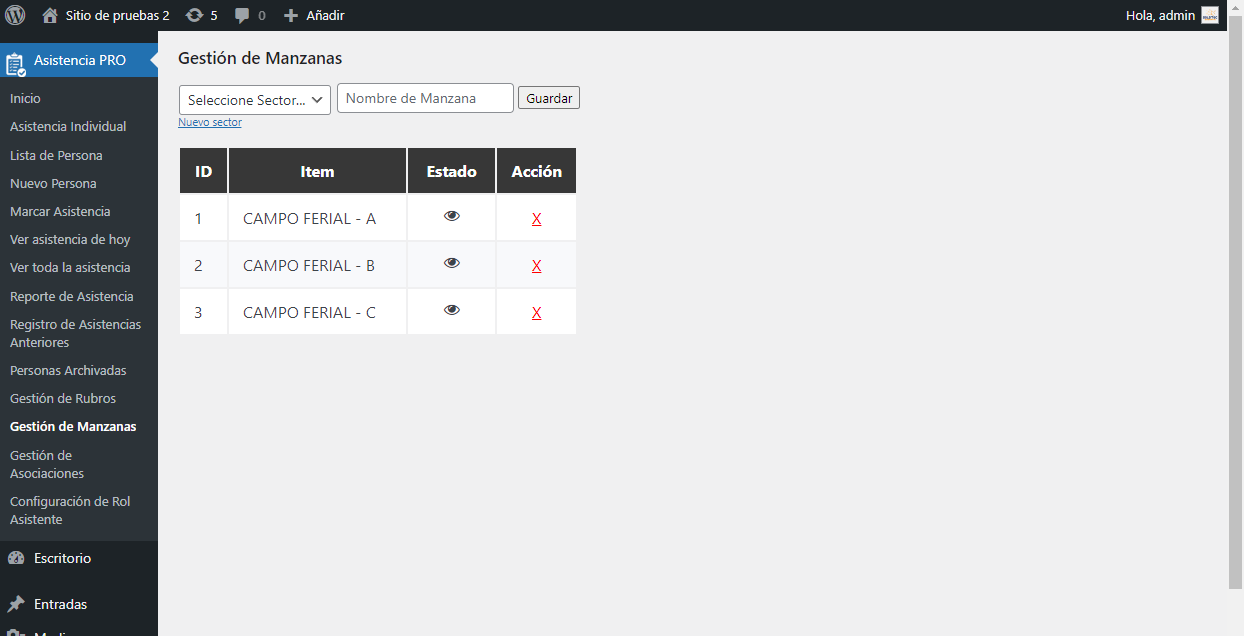This screenshot has width=1244, height=636.
Task: Hide CAMPO FERIAL - C via its eye icon
Action: [451, 310]
